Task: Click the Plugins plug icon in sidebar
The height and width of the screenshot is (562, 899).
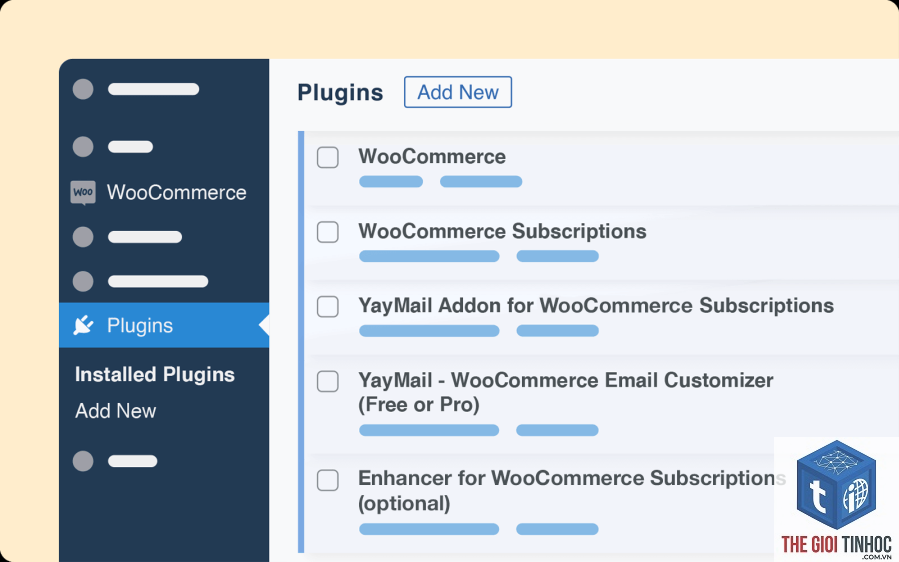Action: point(83,325)
